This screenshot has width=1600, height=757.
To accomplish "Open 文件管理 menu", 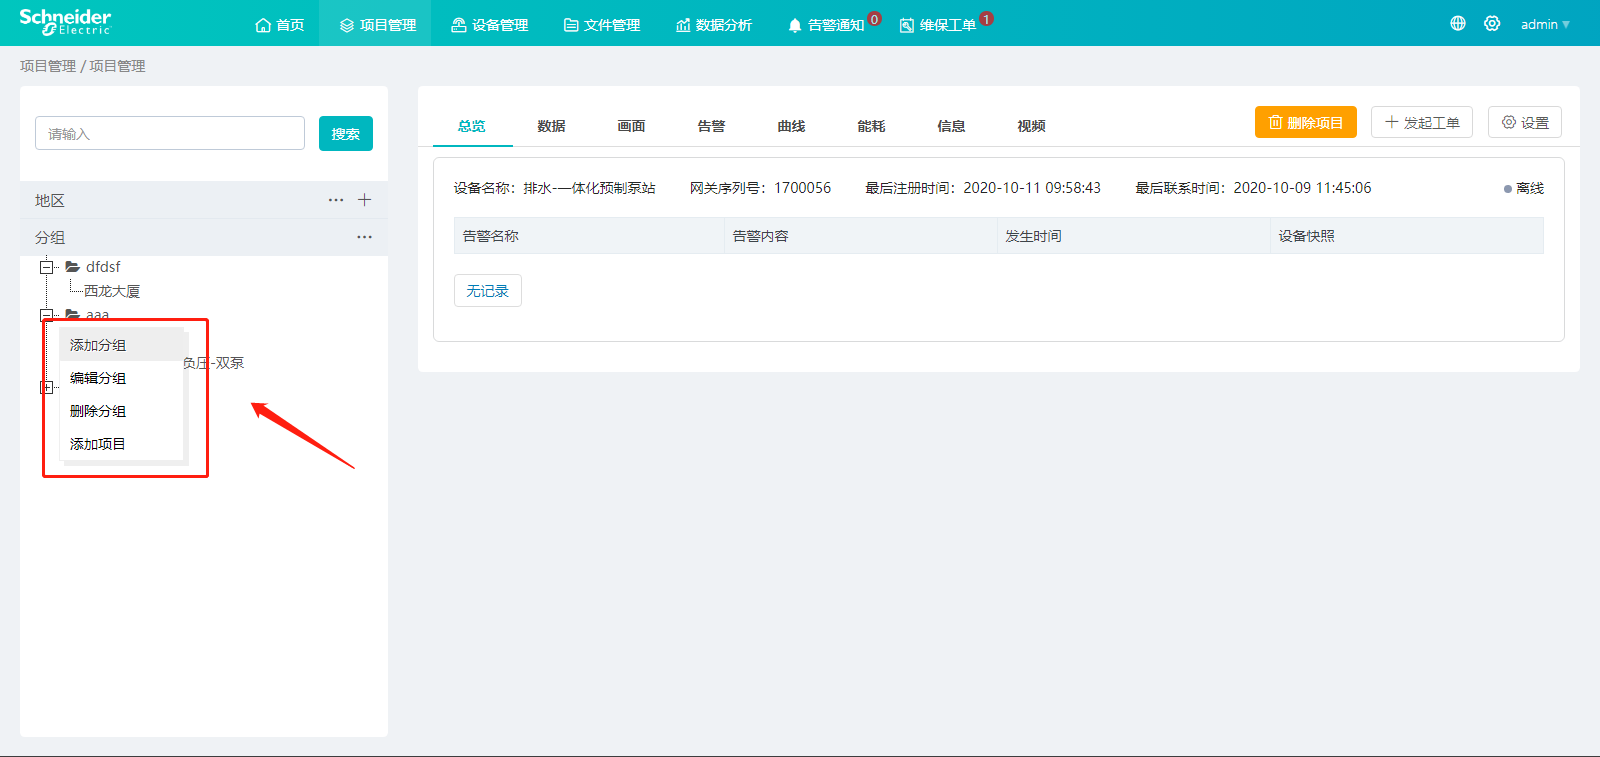I will click(x=602, y=24).
